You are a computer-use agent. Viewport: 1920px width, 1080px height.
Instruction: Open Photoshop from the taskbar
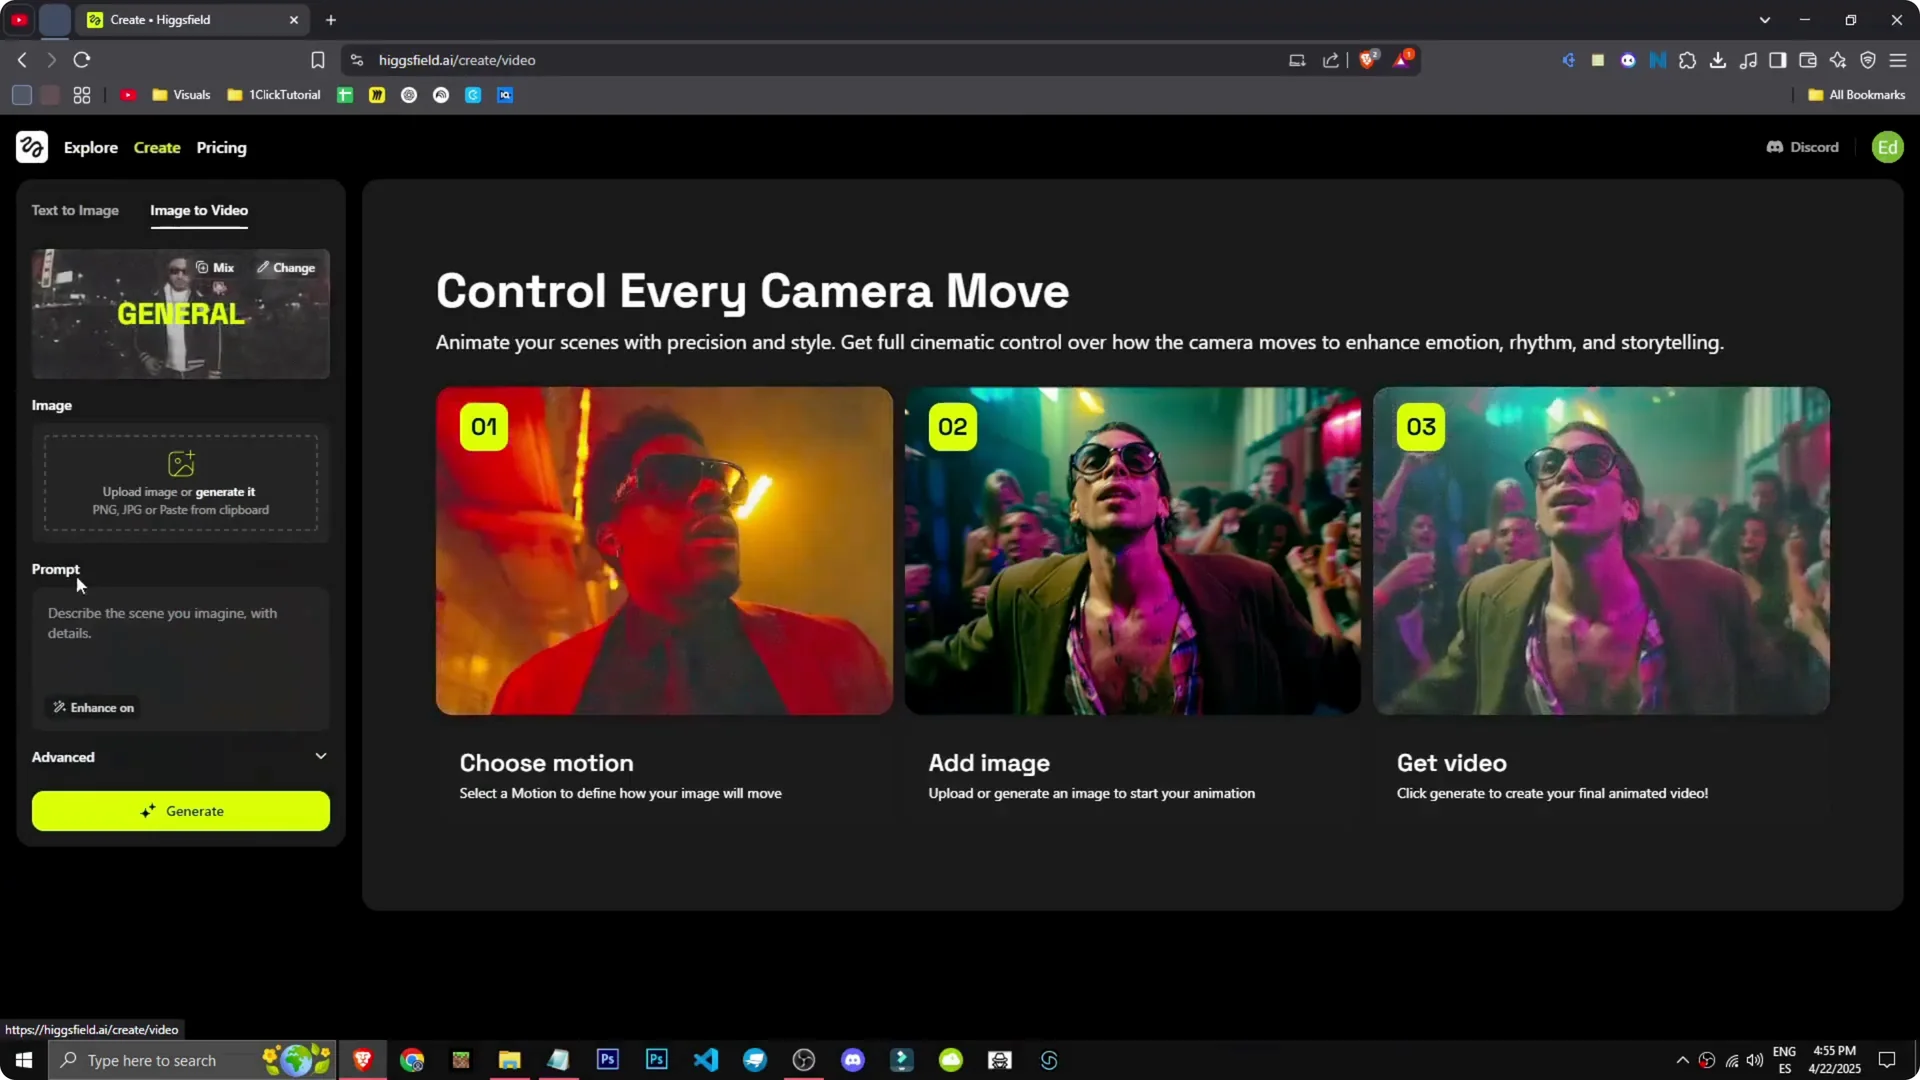point(607,1059)
